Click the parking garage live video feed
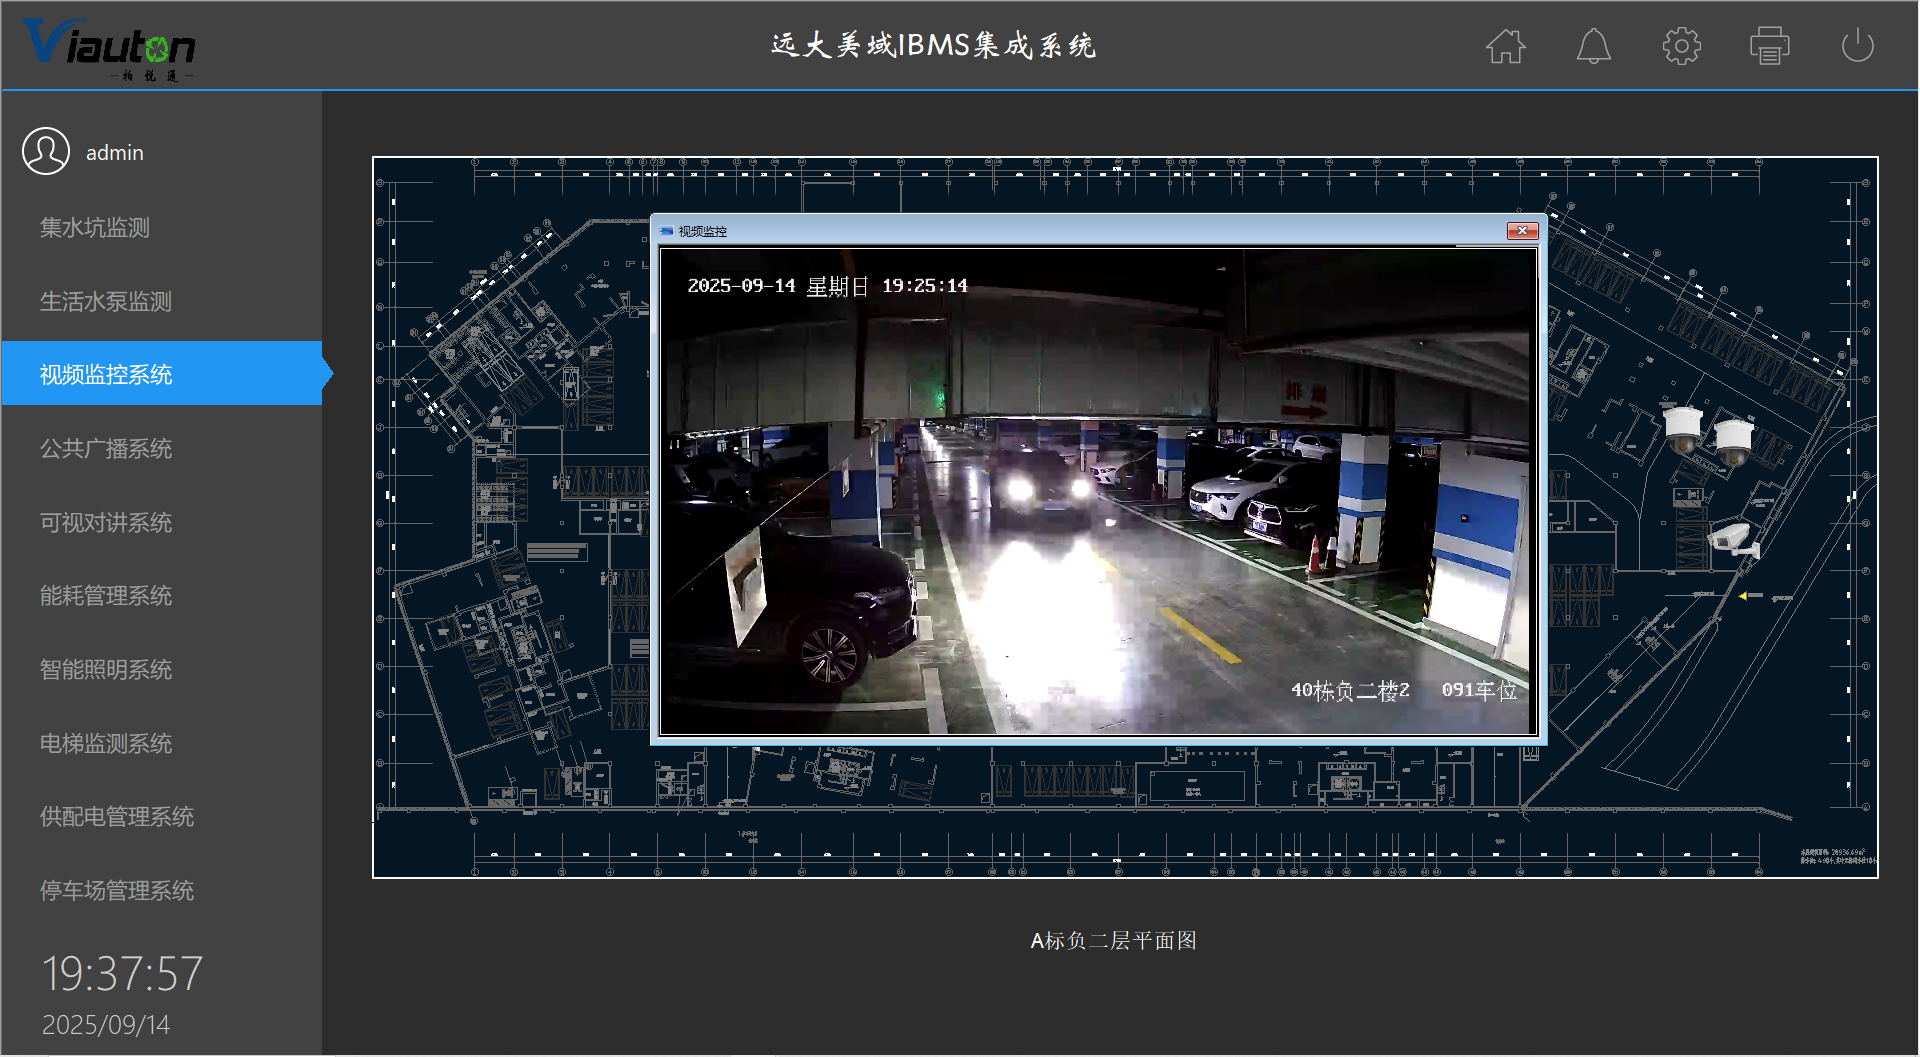The width and height of the screenshot is (1920, 1057). point(1098,490)
